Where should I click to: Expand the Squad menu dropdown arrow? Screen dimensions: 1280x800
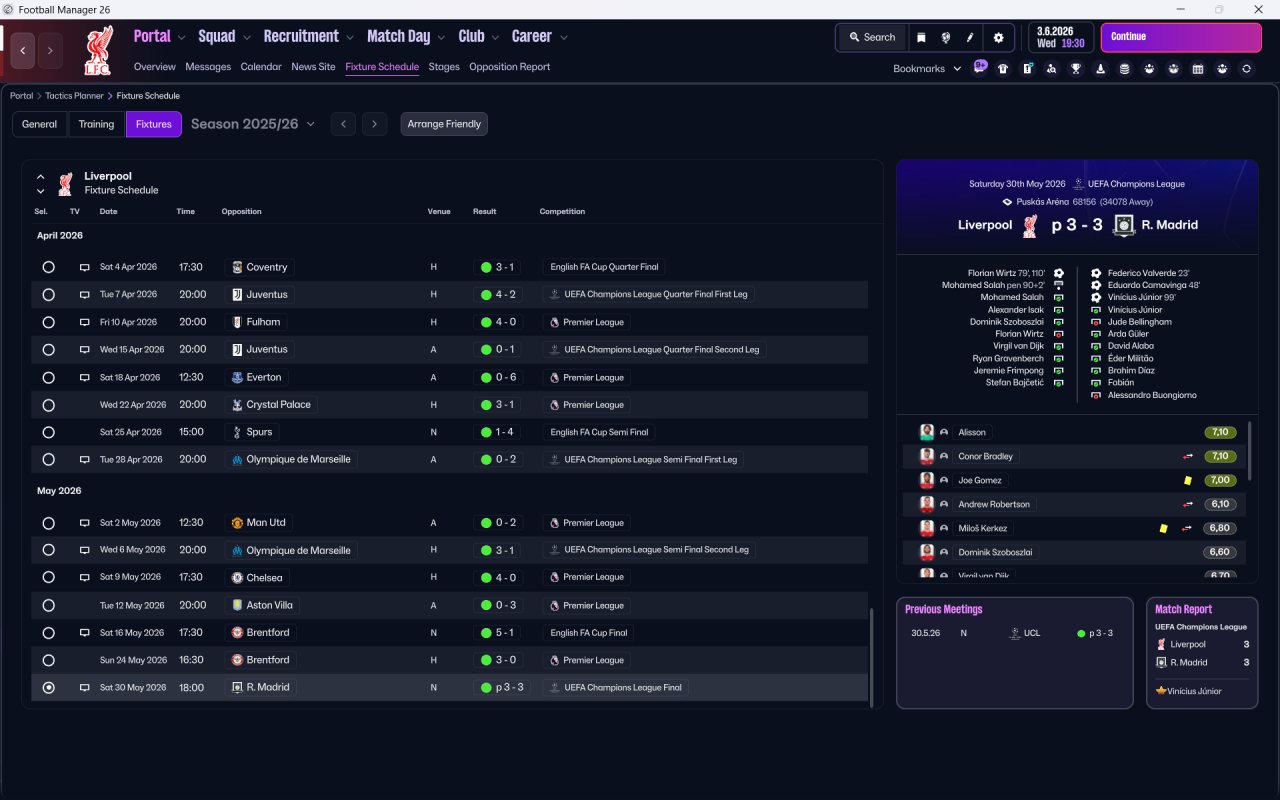pos(246,38)
